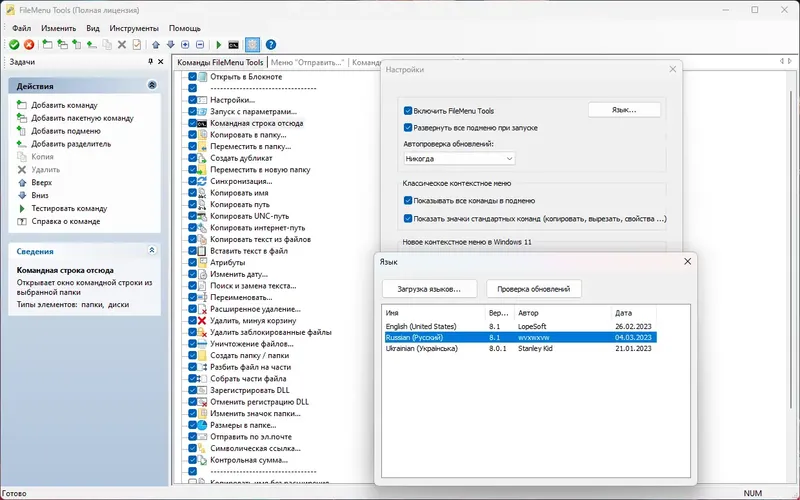
Task: Click the Язык... button in Настройки
Action: [624, 110]
